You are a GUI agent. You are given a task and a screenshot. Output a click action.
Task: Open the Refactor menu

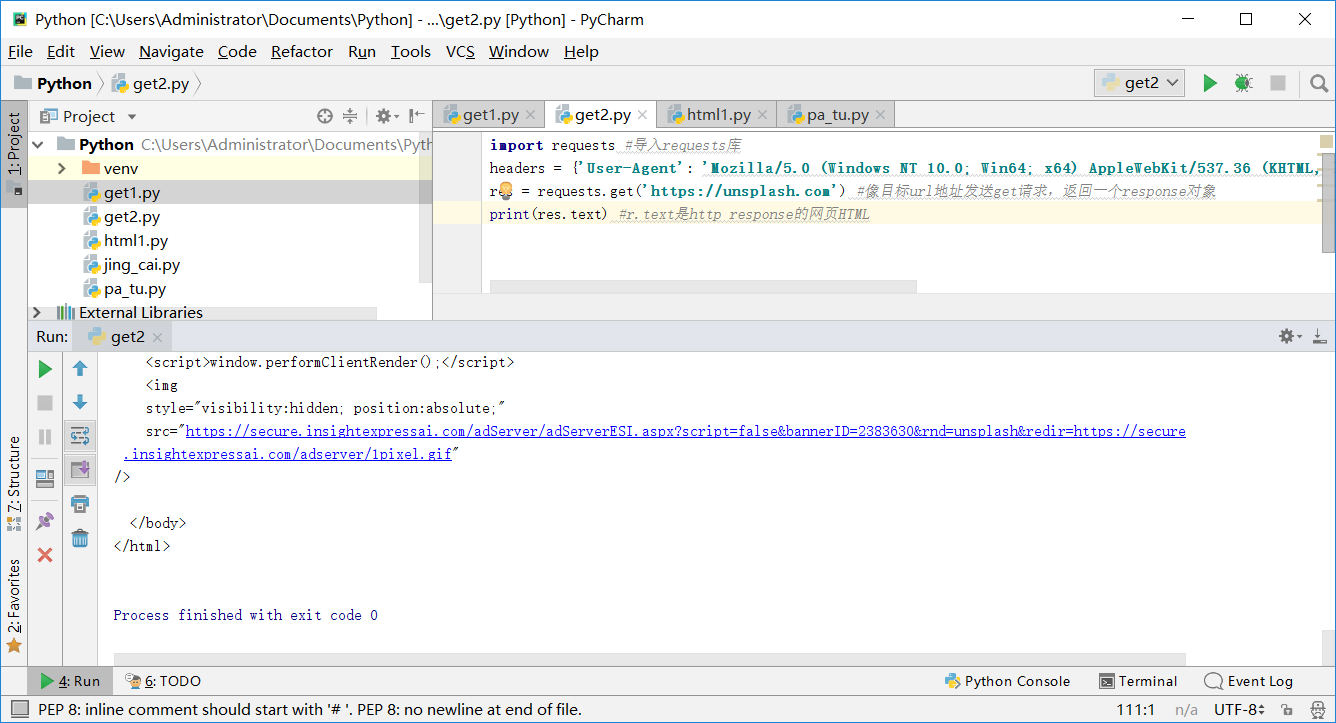[x=301, y=51]
